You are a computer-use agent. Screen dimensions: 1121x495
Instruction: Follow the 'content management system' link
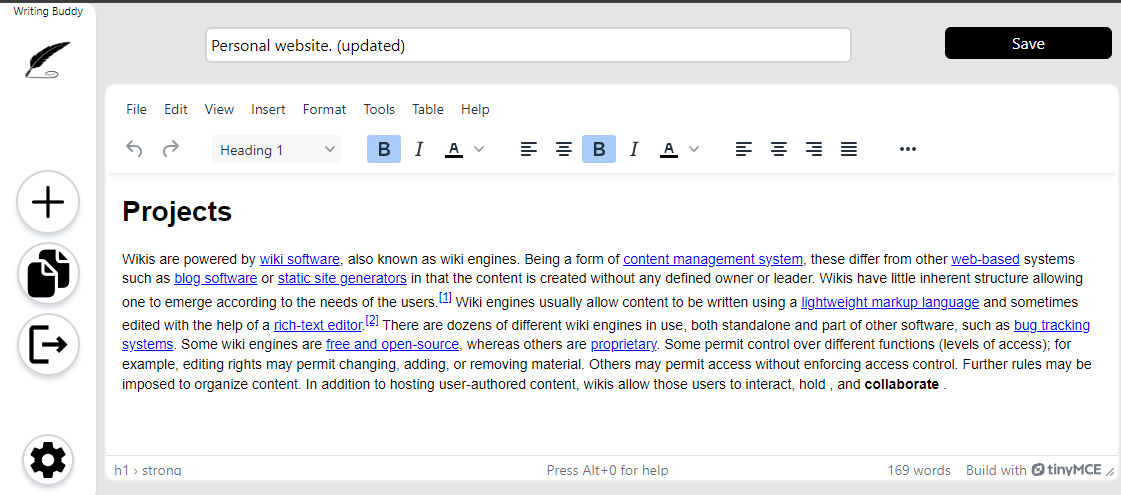712,259
